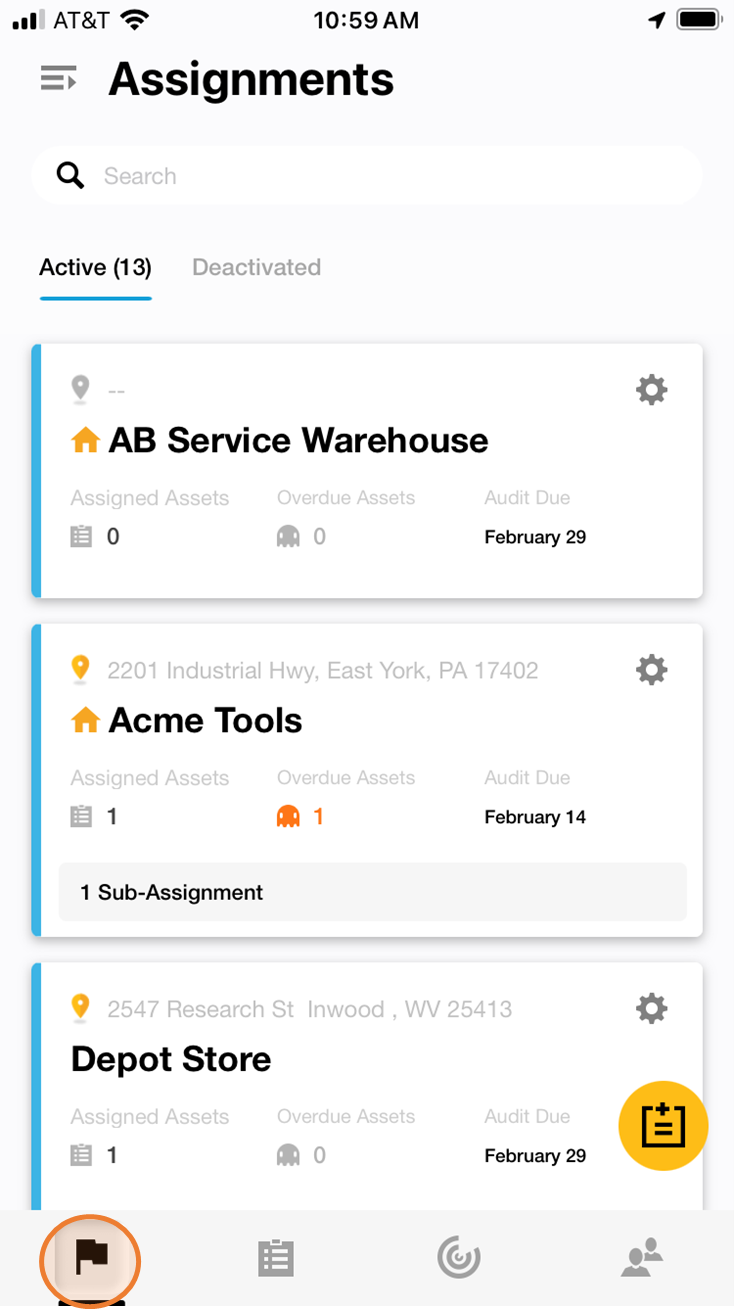This screenshot has width=734, height=1309.
Task: Tap the battery indicator in the status bar
Action: click(x=697, y=18)
